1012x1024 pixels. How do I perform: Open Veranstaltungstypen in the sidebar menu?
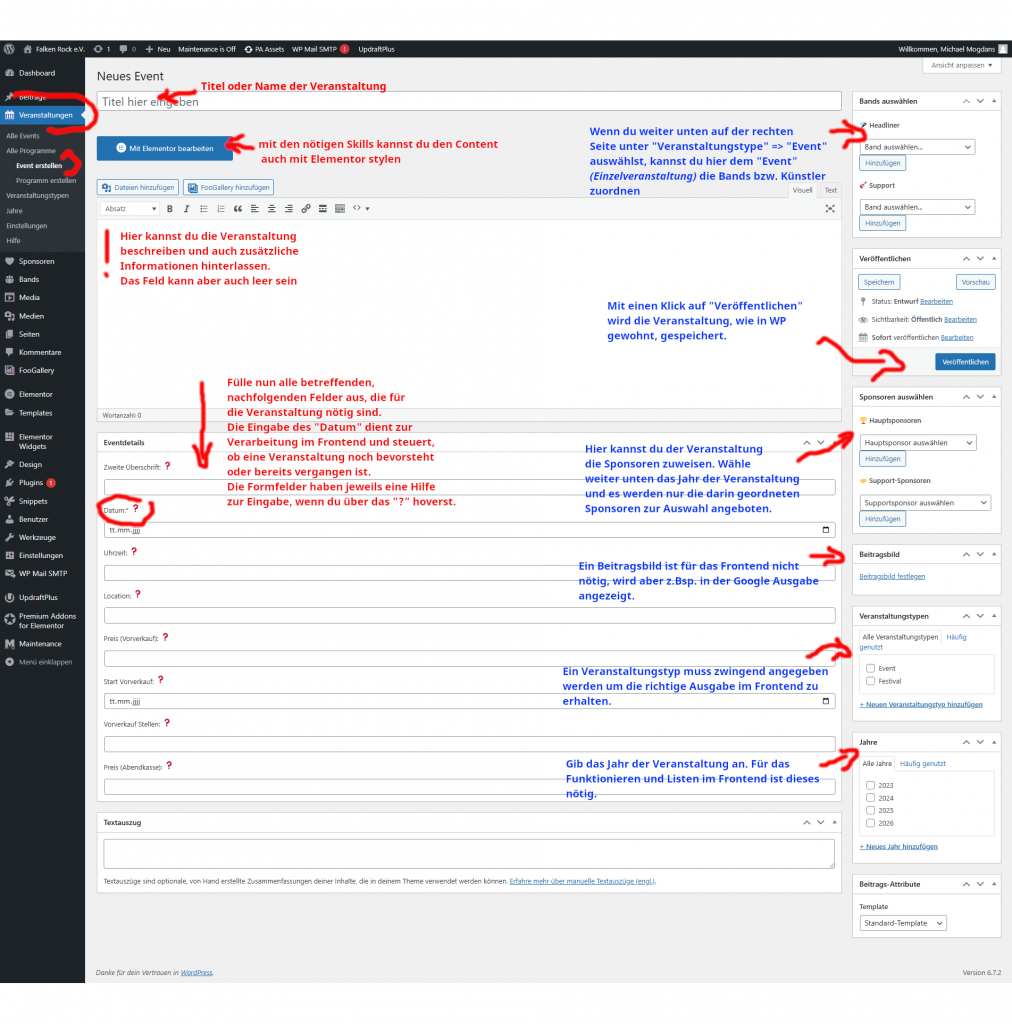[x=37, y=196]
